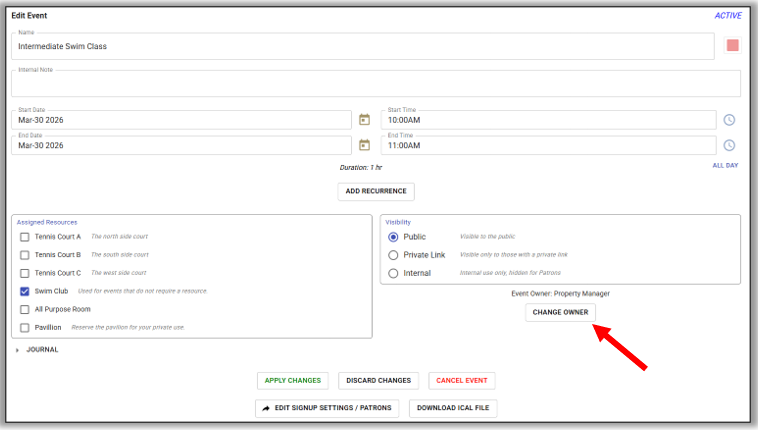Enable the Pavilion resource checkbox
758x430 pixels.
point(25,327)
